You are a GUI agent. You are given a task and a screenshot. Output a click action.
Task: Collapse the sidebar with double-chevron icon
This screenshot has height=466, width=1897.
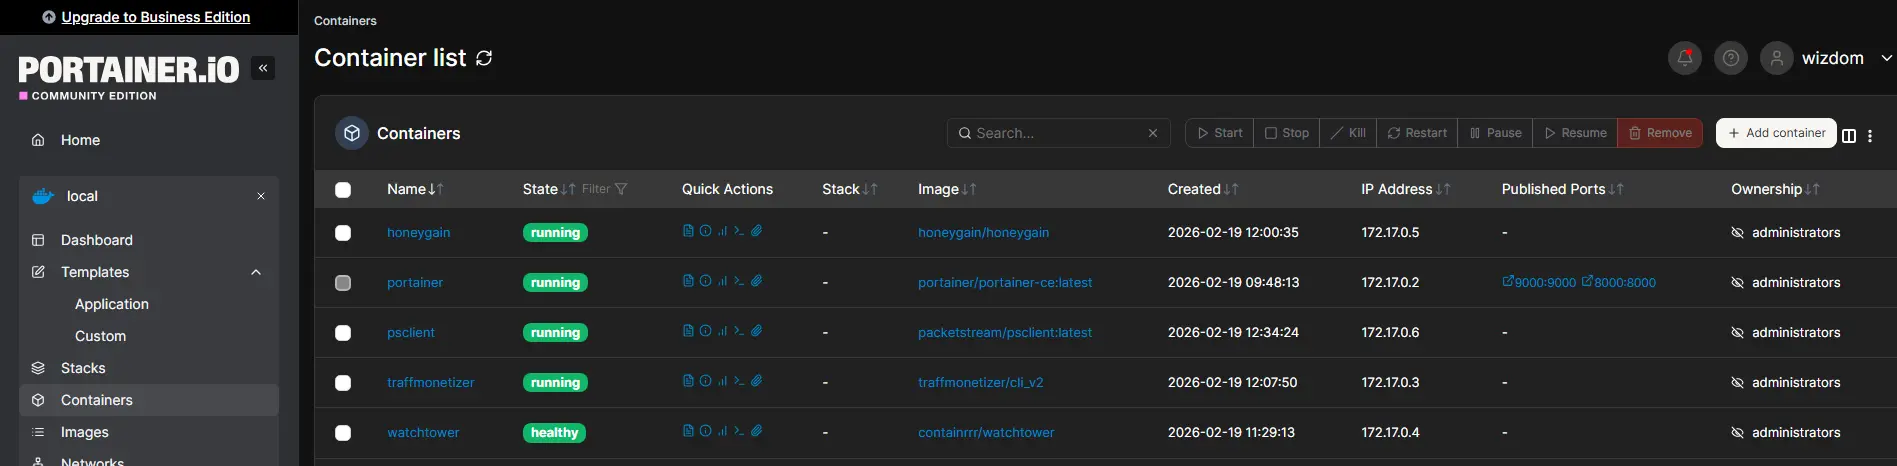(x=263, y=68)
